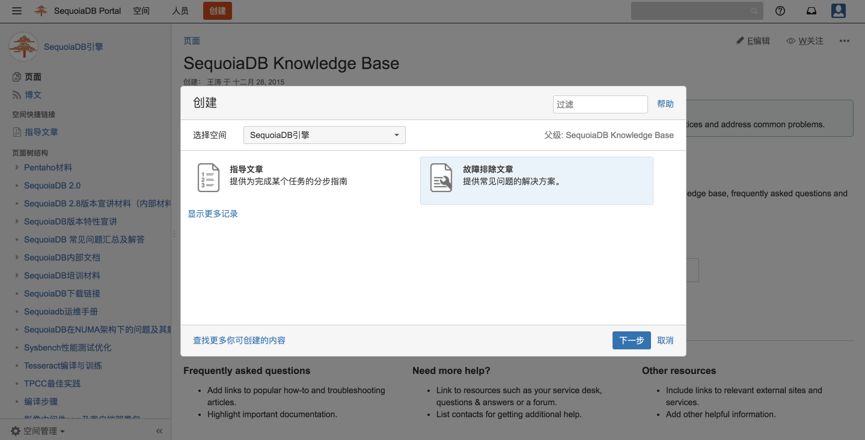Expand the SequoiaDB内部文档 tree item
Image resolution: width=865 pixels, height=440 pixels.
tap(17, 257)
